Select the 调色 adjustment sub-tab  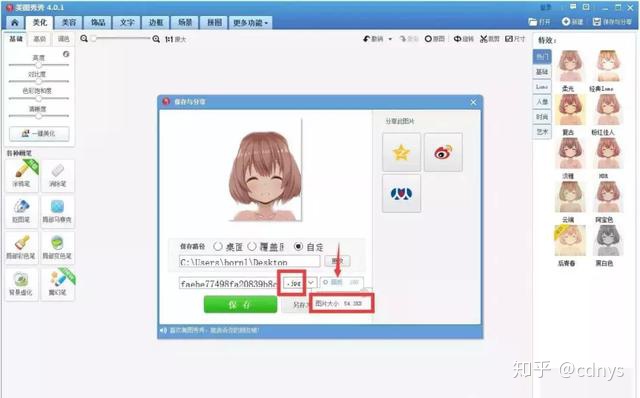(x=63, y=39)
